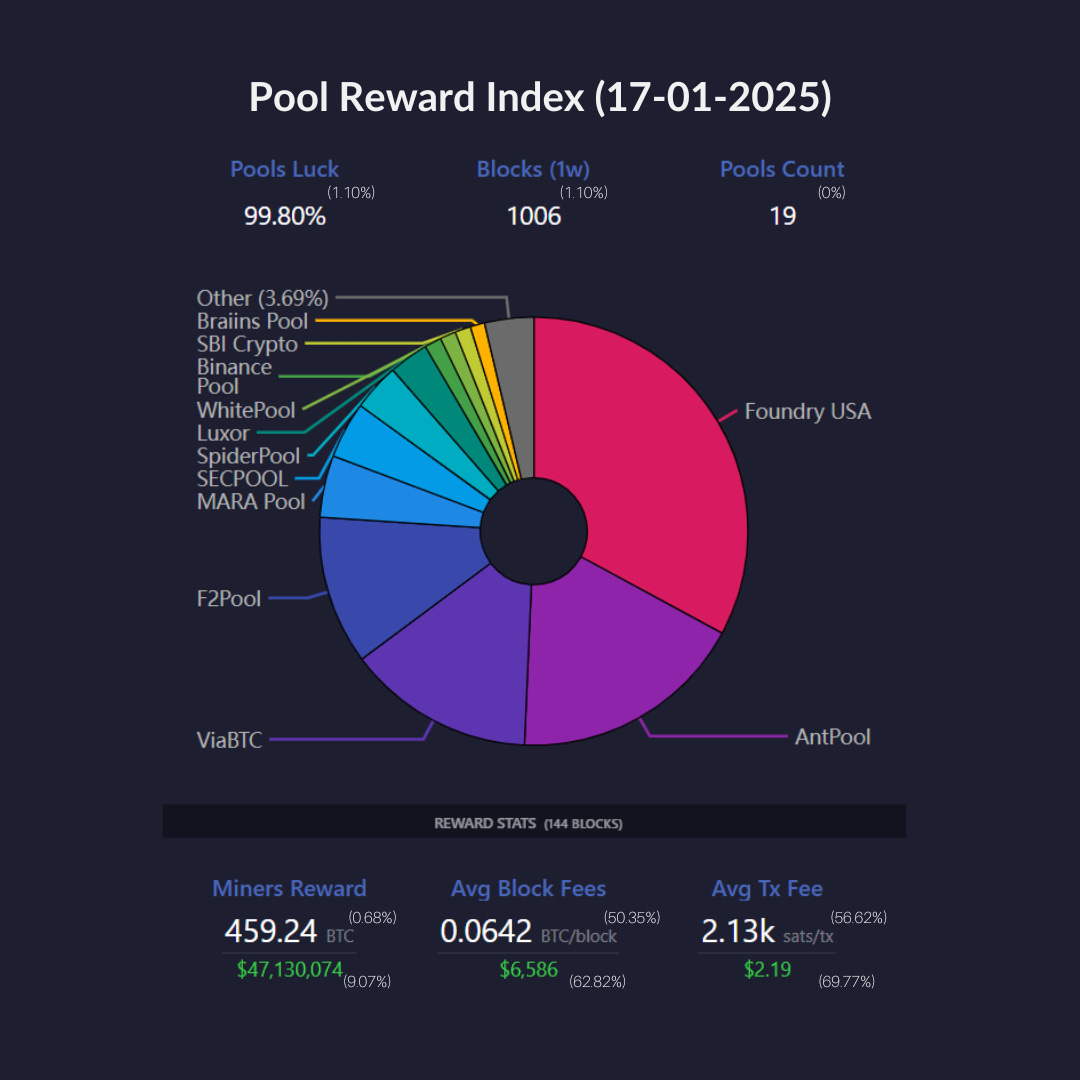1080x1080 pixels.
Task: Click the (62.82%) change under Avg Block Fees
Action: 597,982
